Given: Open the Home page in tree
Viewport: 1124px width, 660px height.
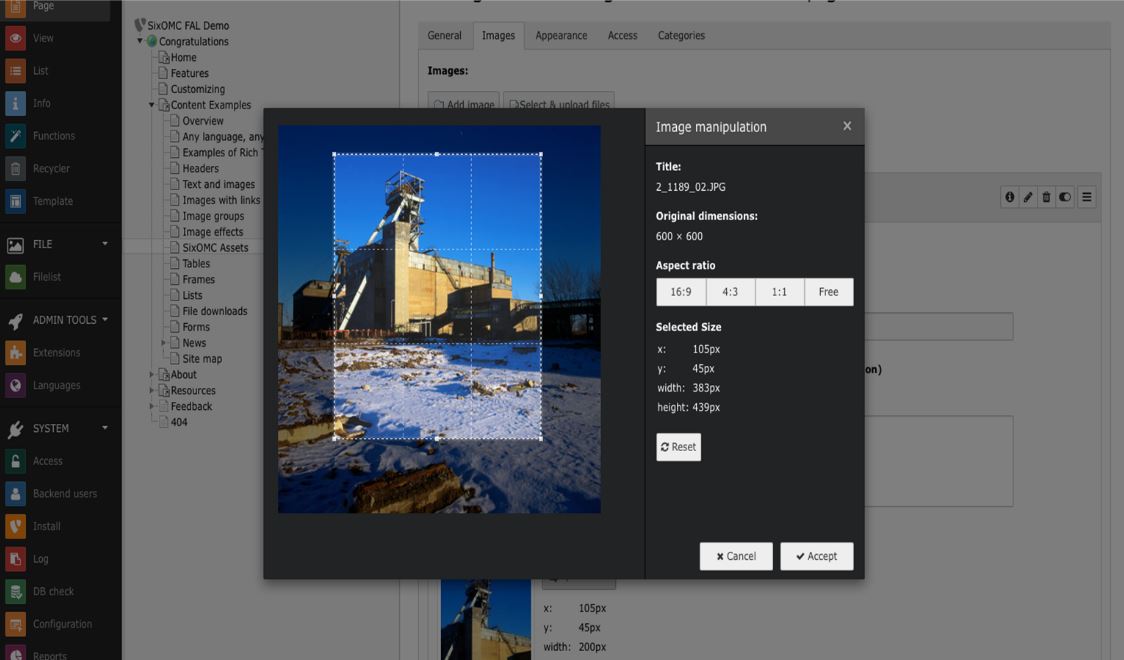Looking at the screenshot, I should point(184,57).
